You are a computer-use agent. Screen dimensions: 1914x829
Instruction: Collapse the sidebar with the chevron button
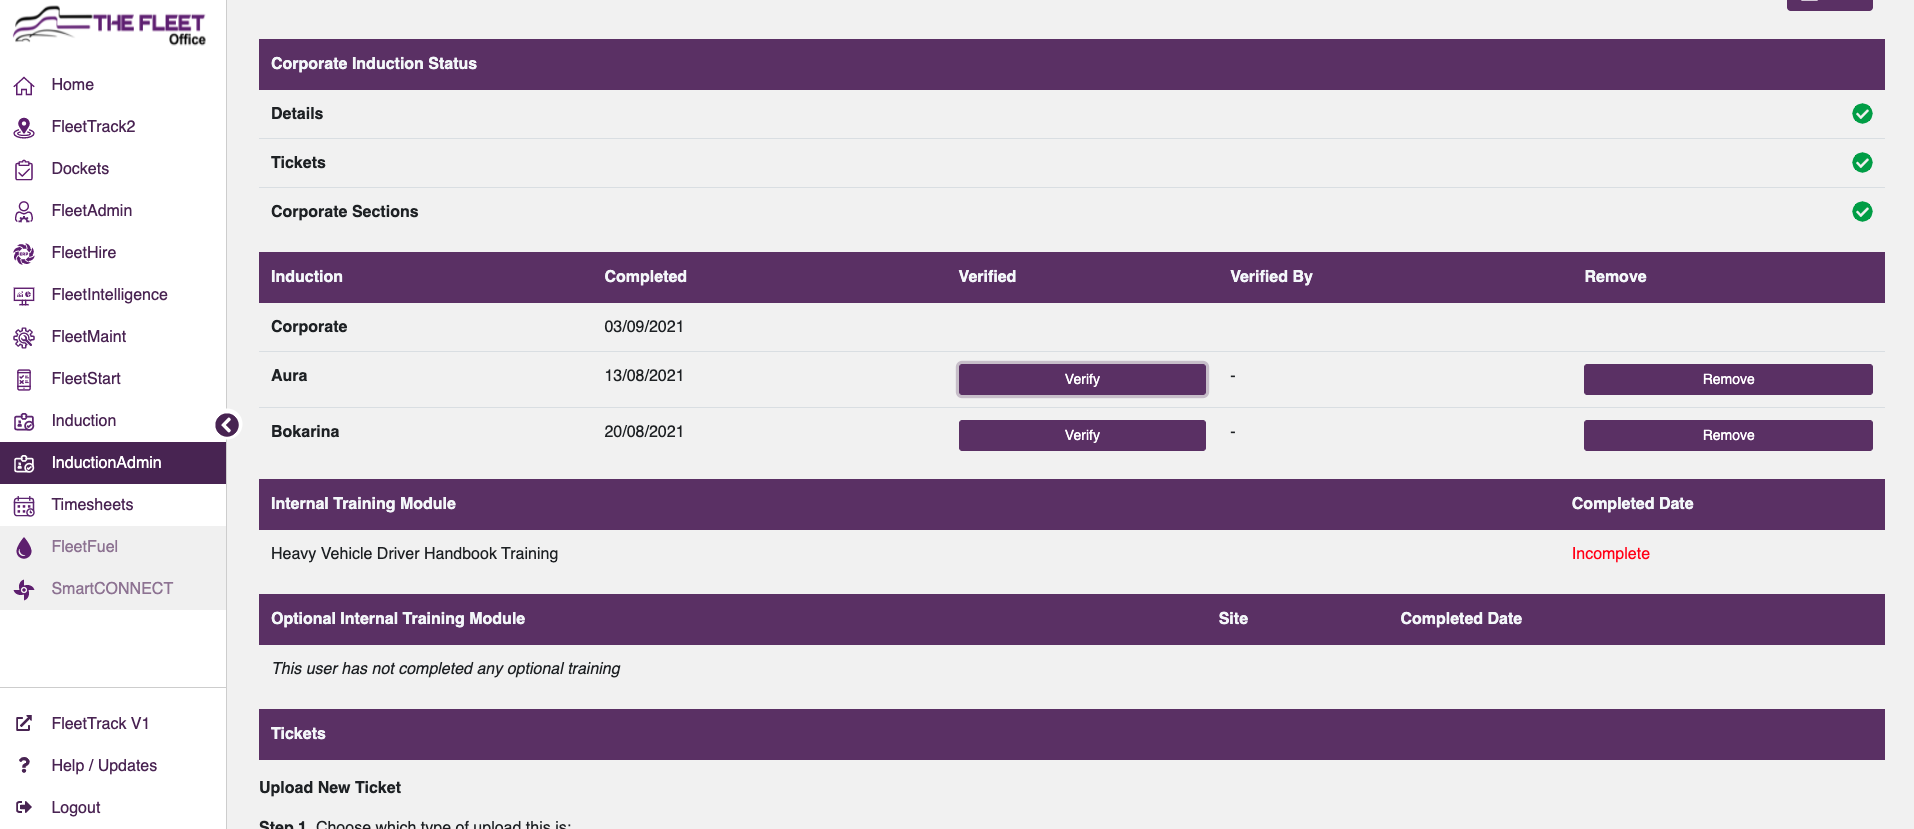point(227,425)
